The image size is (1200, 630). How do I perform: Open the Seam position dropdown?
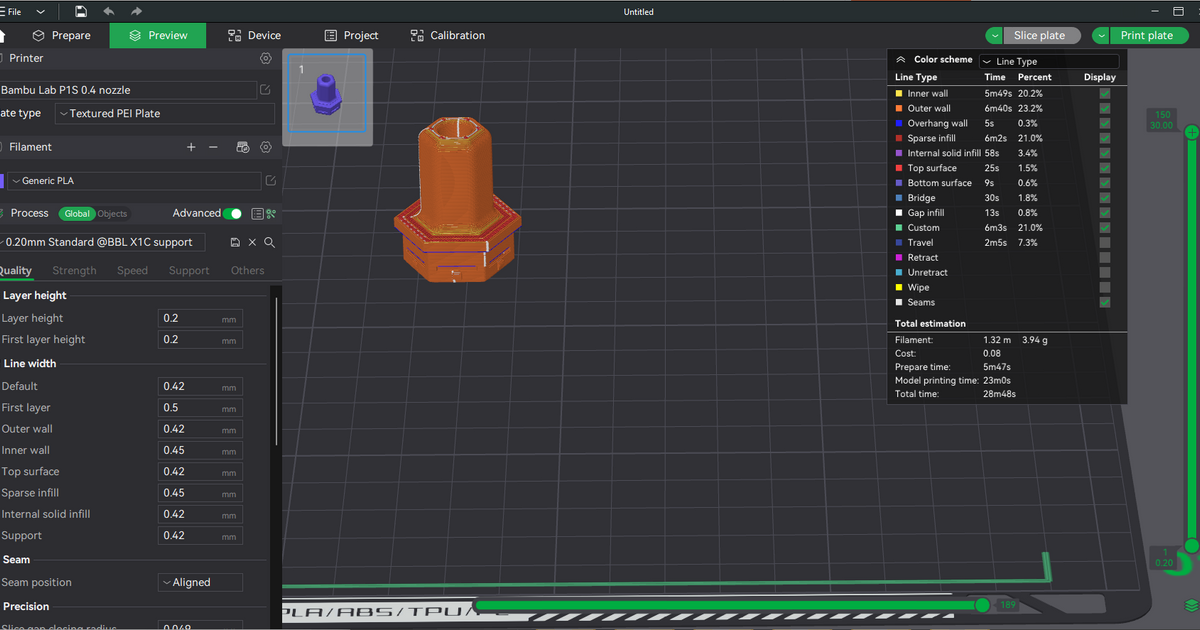pyautogui.click(x=200, y=582)
